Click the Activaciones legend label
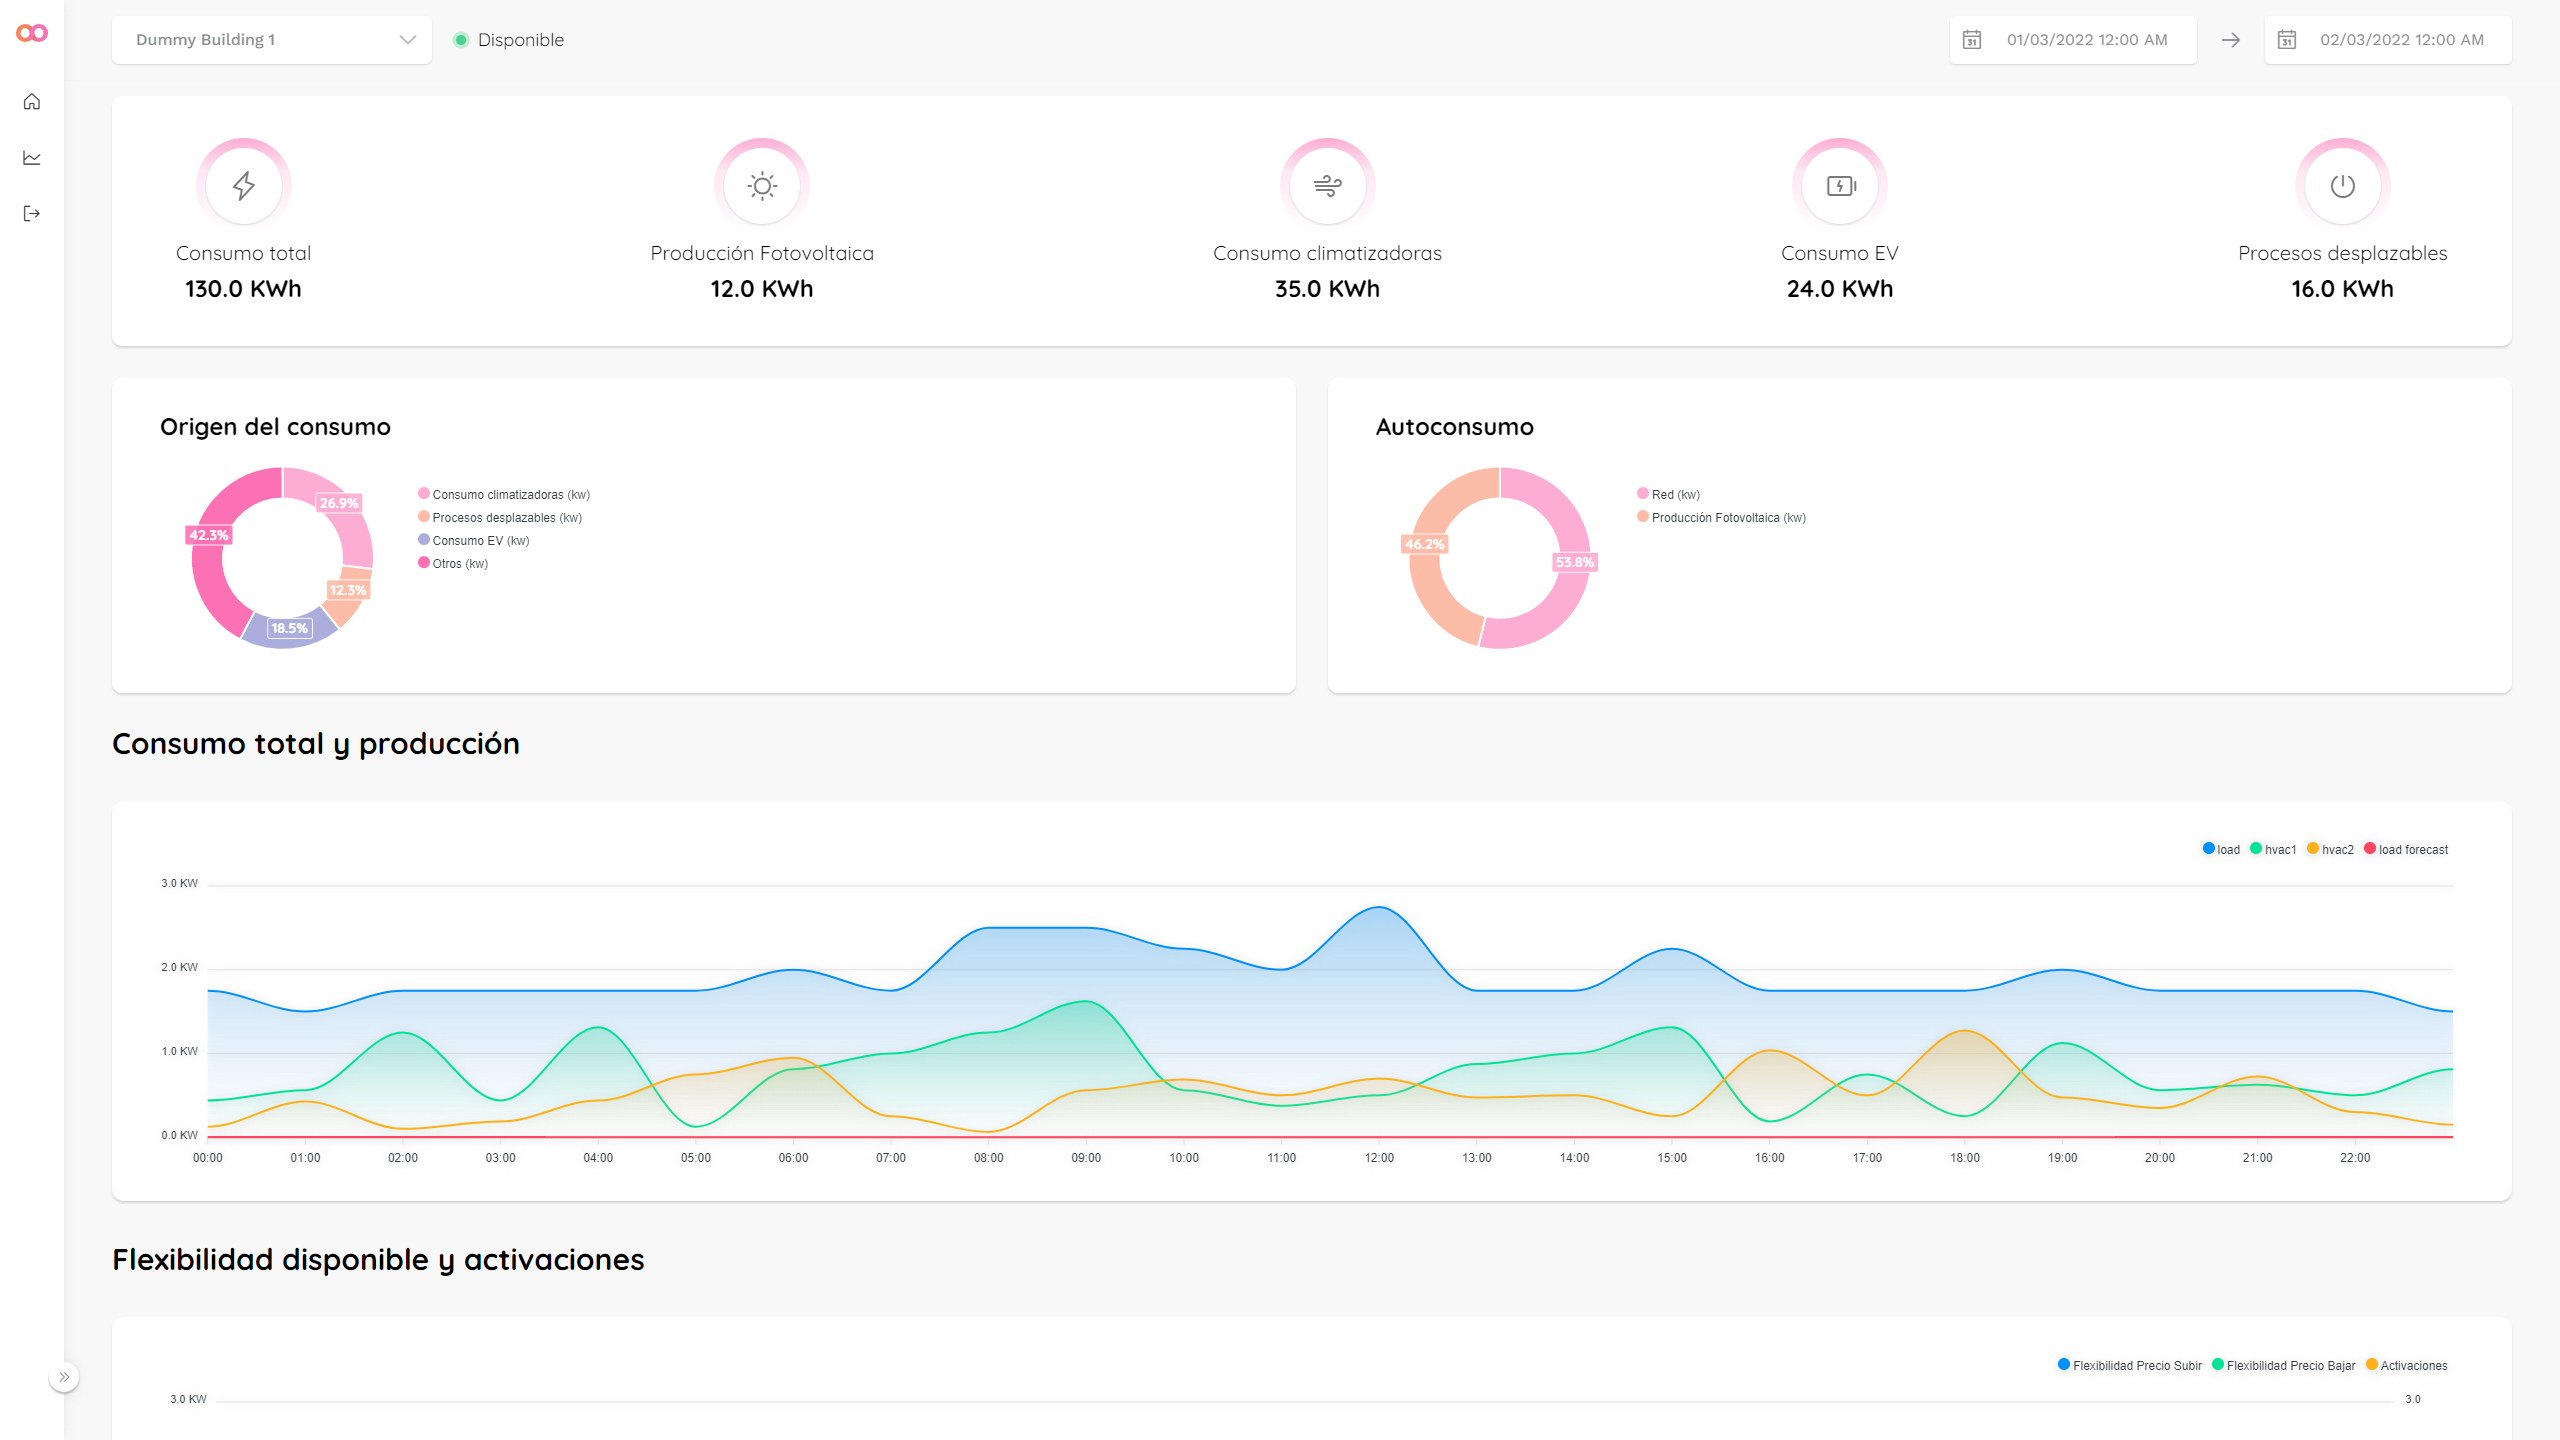Screen dimensions: 2560x1440 (2413, 1365)
